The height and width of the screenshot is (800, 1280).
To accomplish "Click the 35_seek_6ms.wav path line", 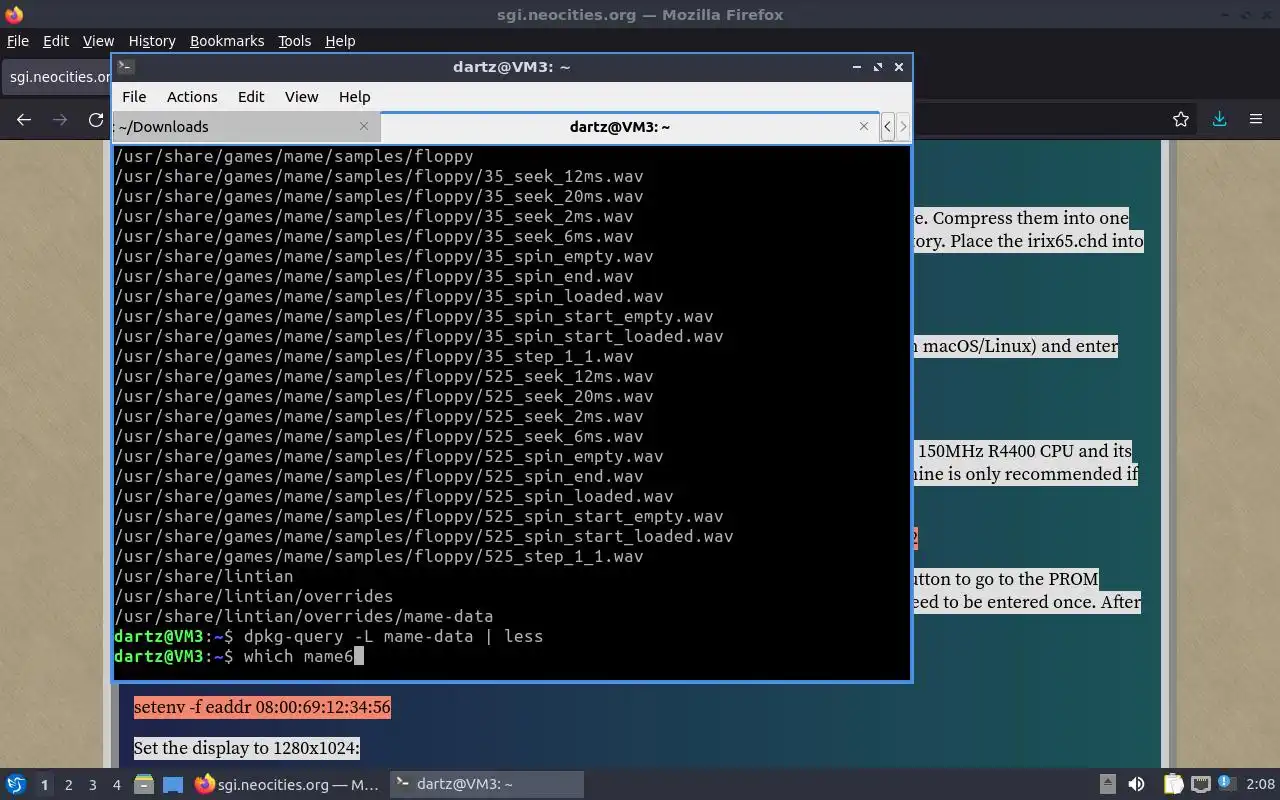I will point(374,236).
